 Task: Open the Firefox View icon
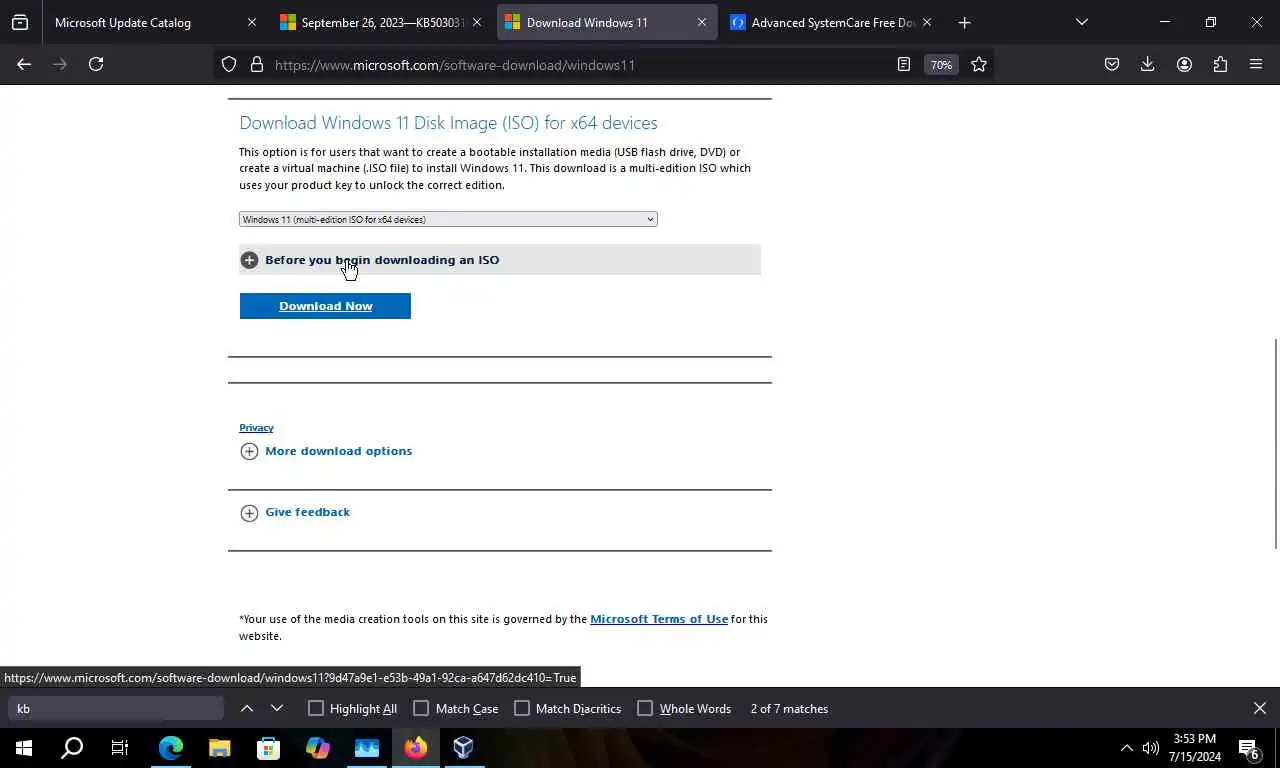20,22
